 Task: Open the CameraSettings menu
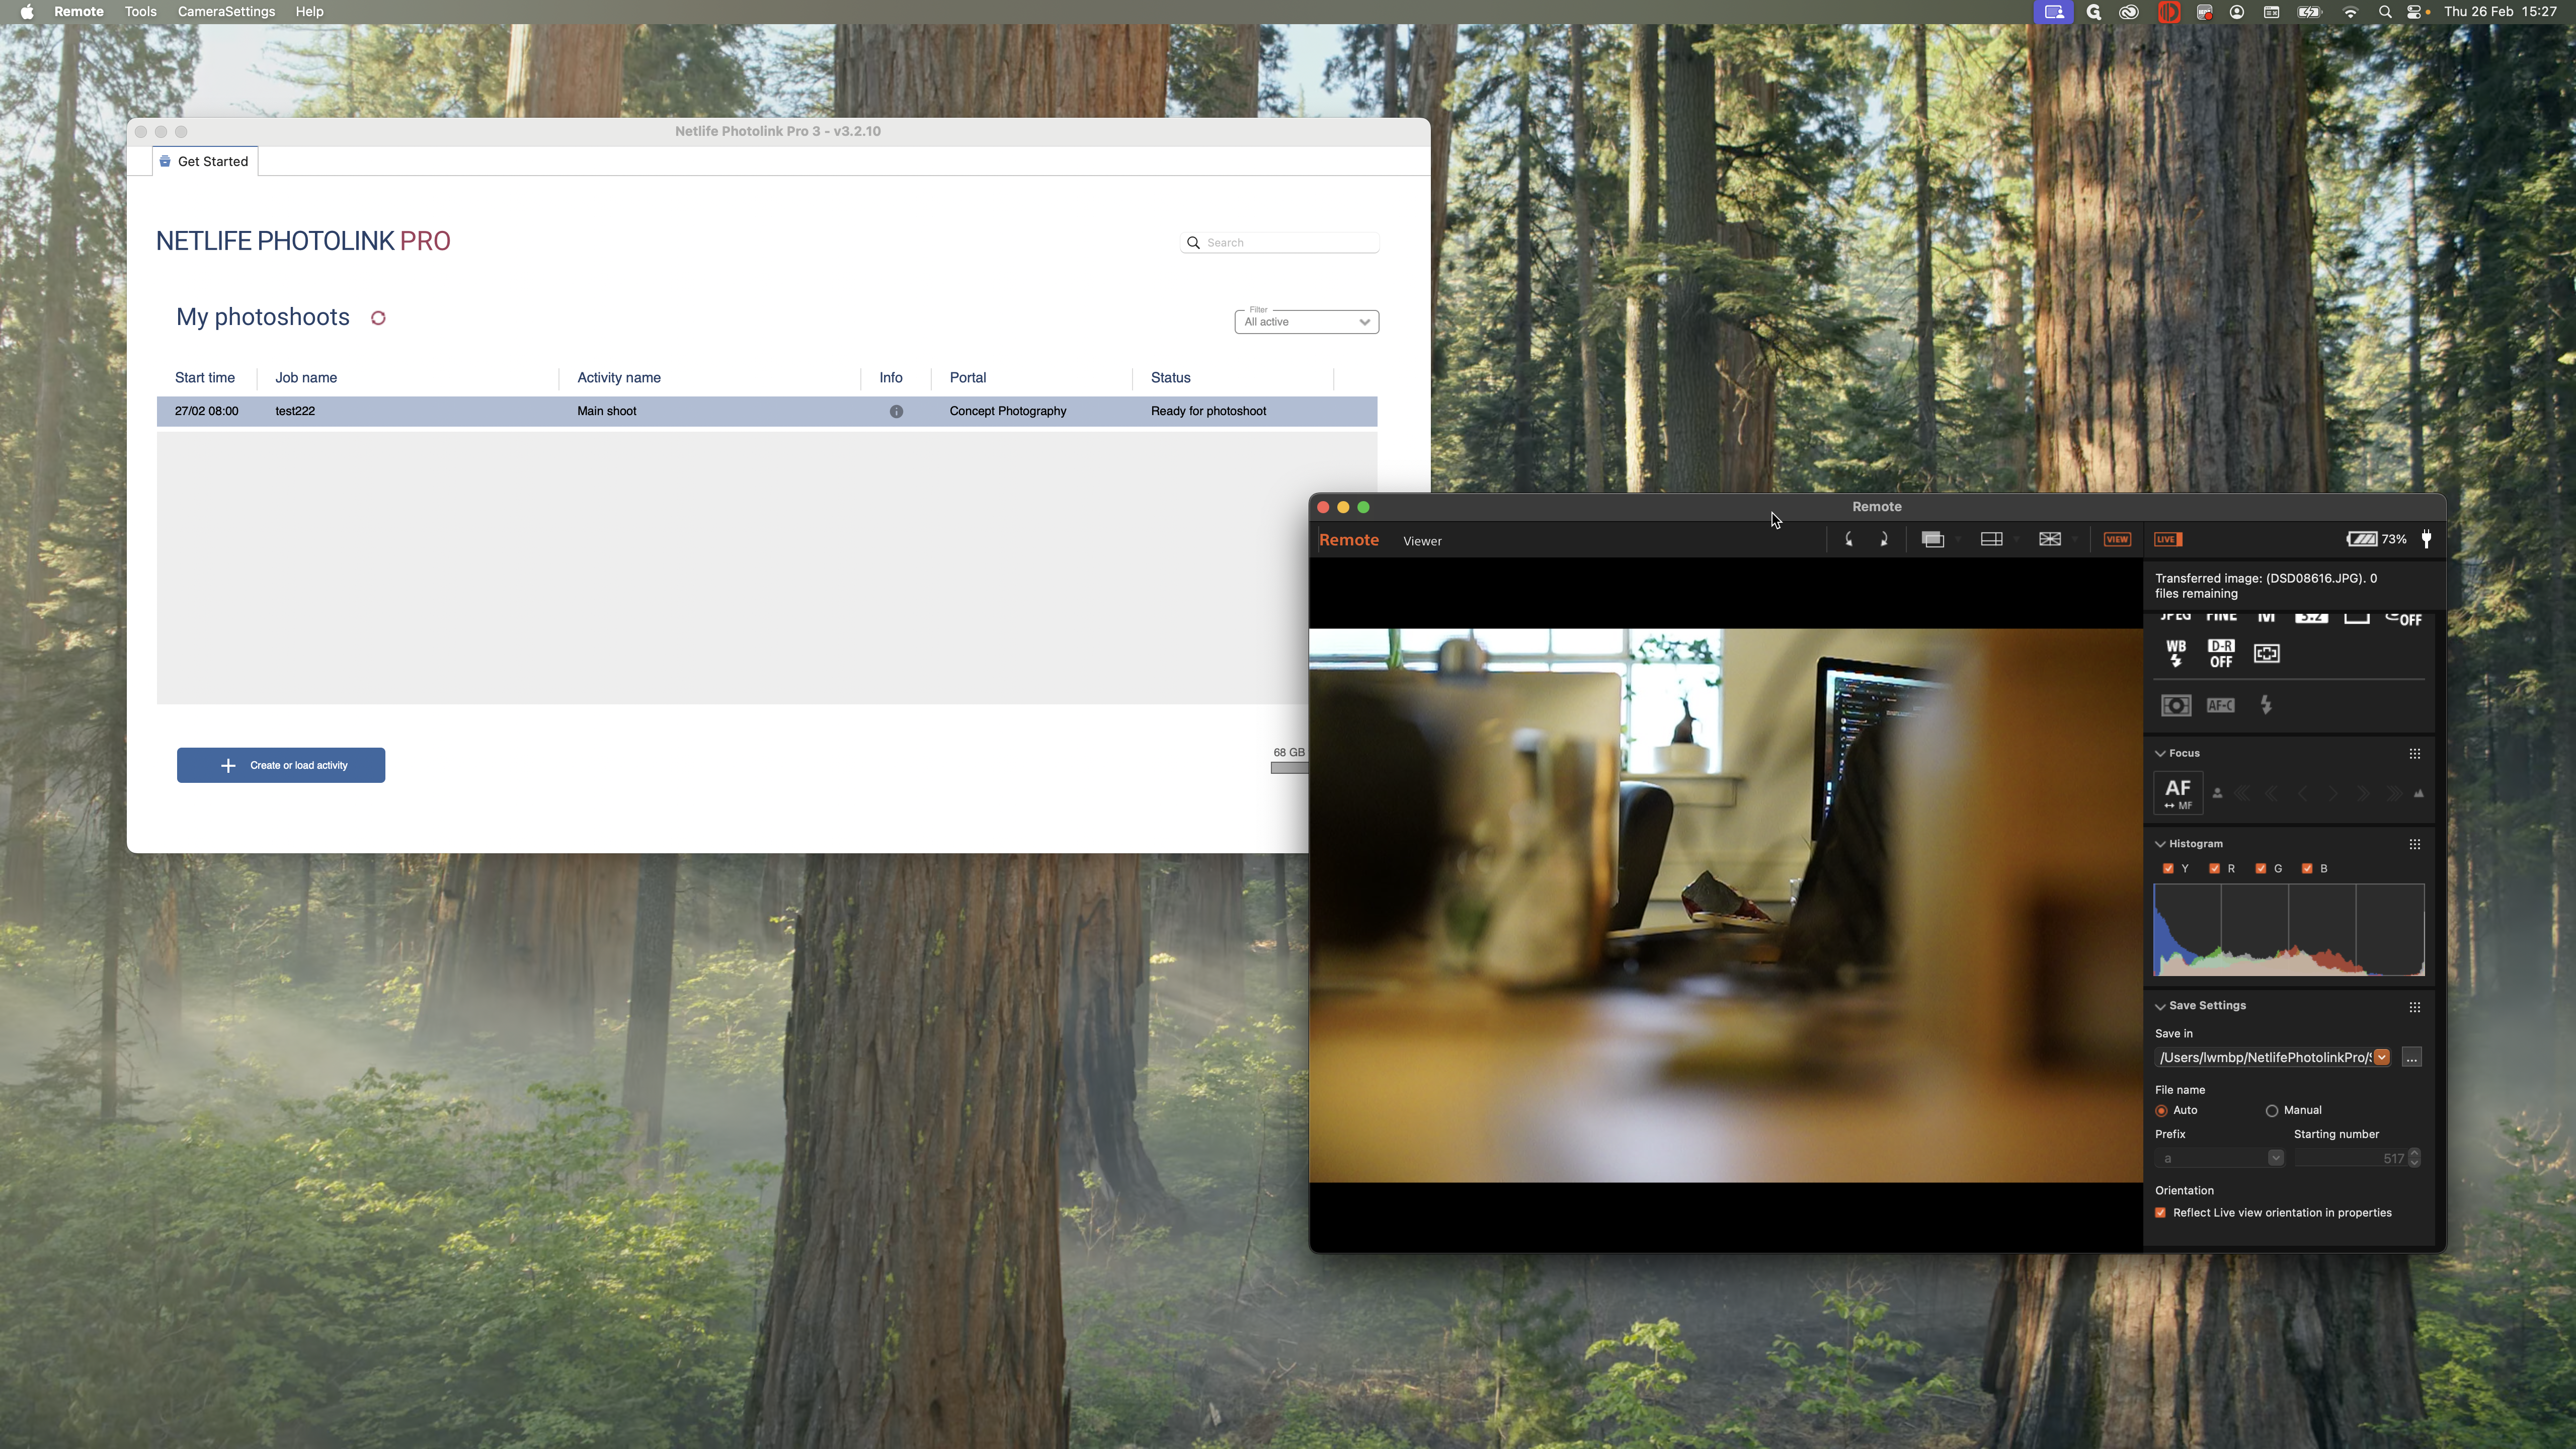pos(226,12)
